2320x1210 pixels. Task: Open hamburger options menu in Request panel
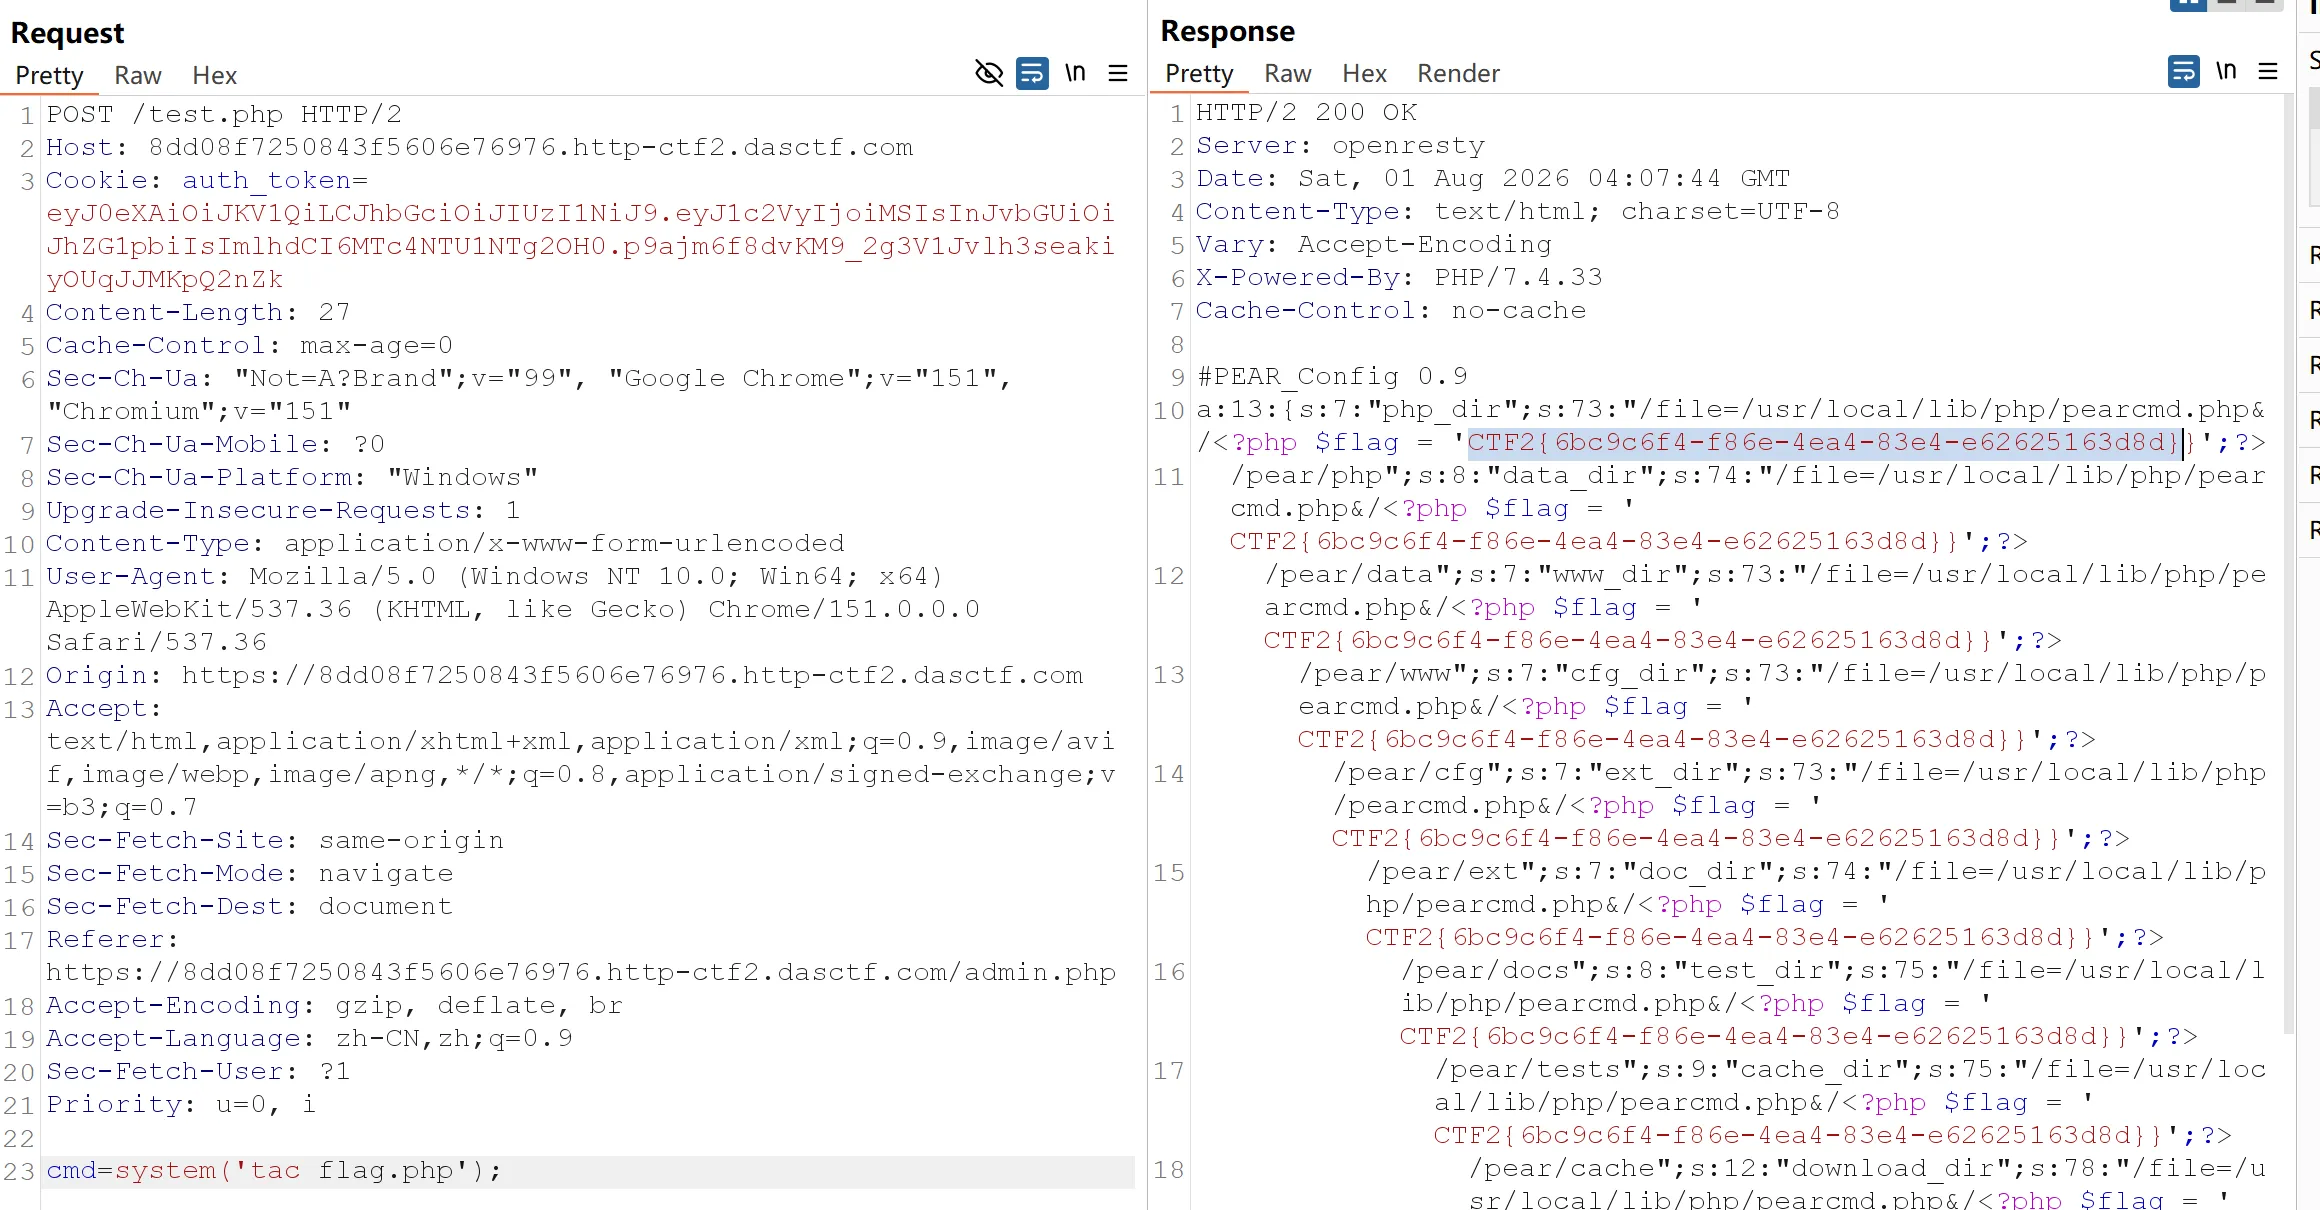point(1118,74)
